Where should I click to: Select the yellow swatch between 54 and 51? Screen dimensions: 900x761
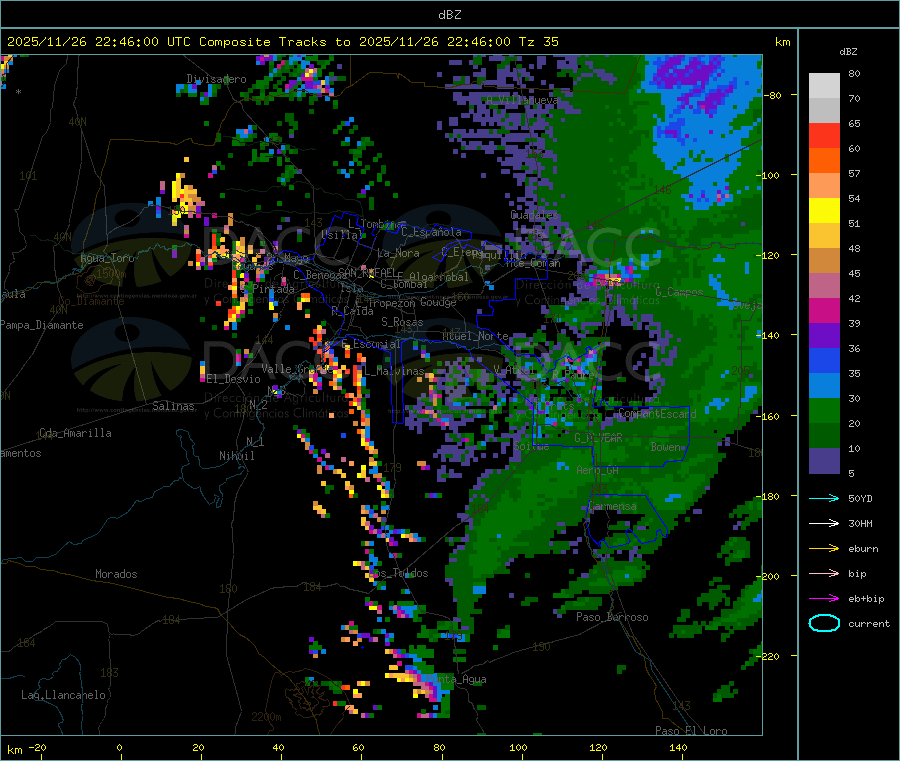(824, 211)
